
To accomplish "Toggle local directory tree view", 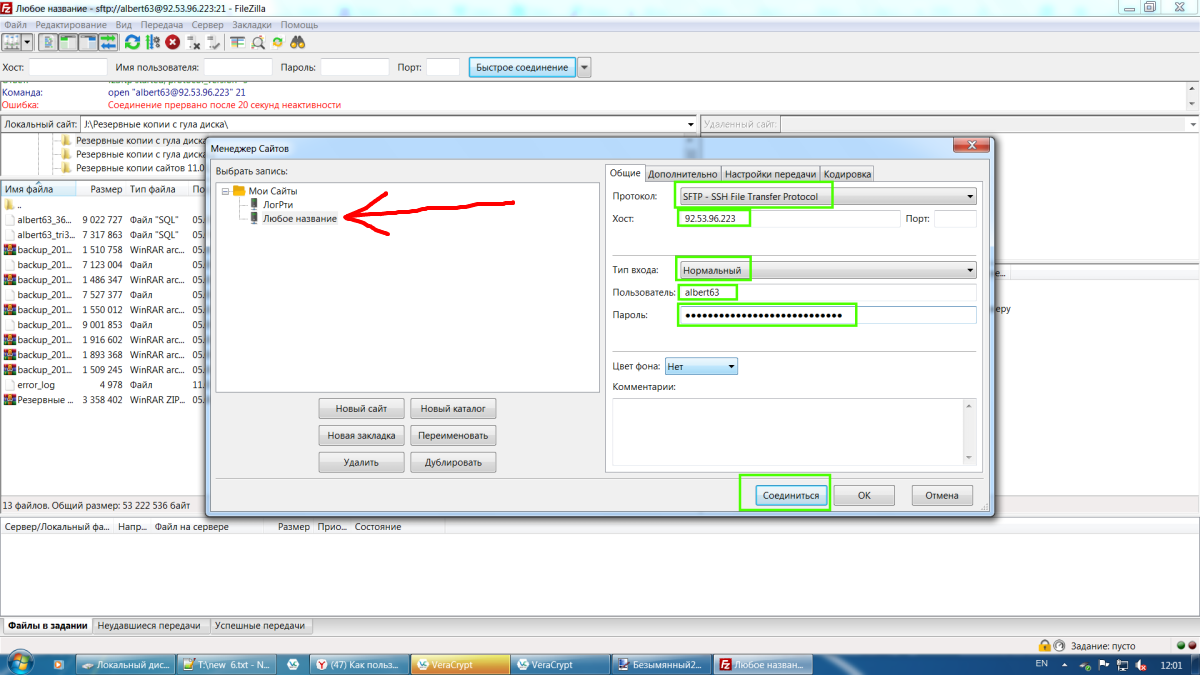I will click(67, 41).
